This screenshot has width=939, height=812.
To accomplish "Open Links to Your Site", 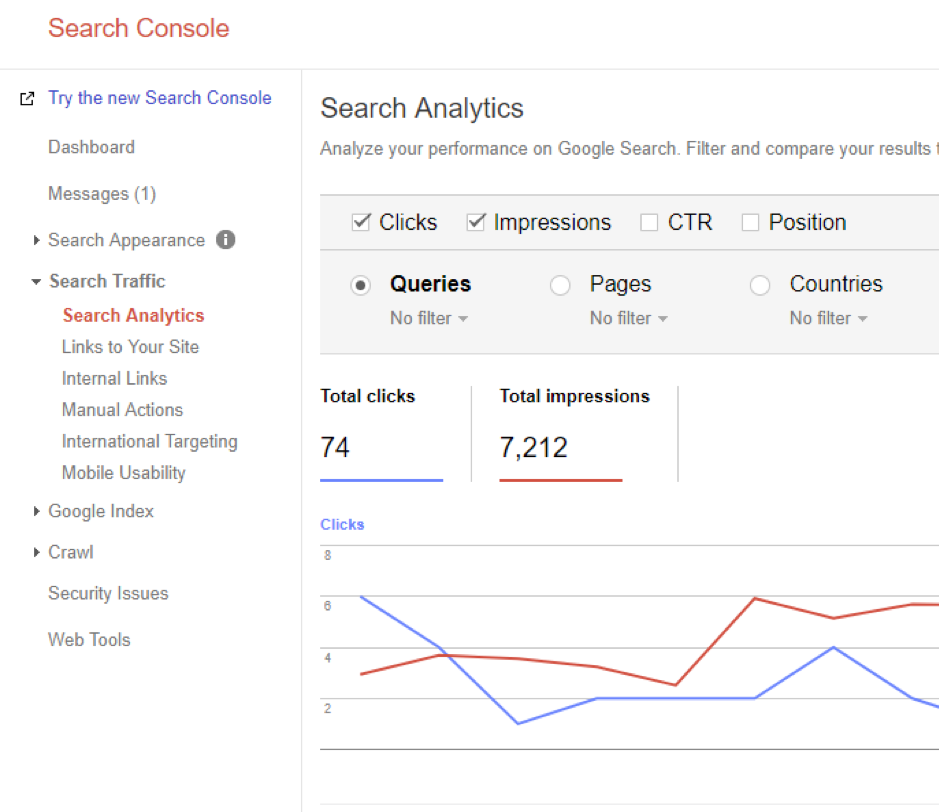I will point(130,347).
